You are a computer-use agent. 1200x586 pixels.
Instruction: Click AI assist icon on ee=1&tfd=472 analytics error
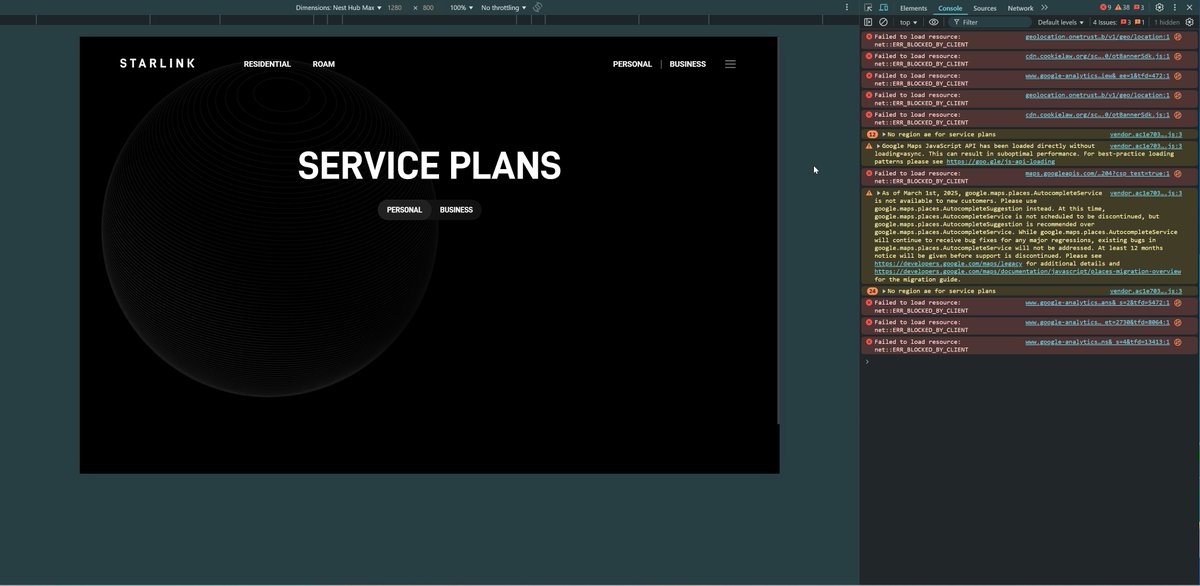point(1178,76)
